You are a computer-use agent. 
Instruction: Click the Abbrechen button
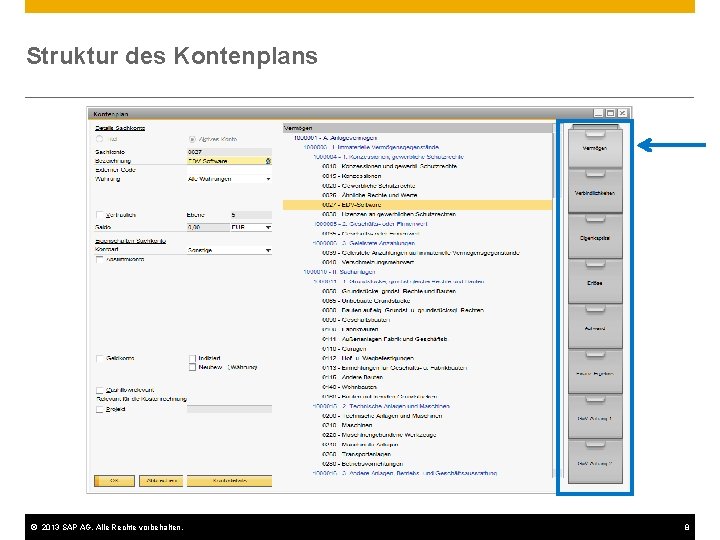[x=161, y=480]
